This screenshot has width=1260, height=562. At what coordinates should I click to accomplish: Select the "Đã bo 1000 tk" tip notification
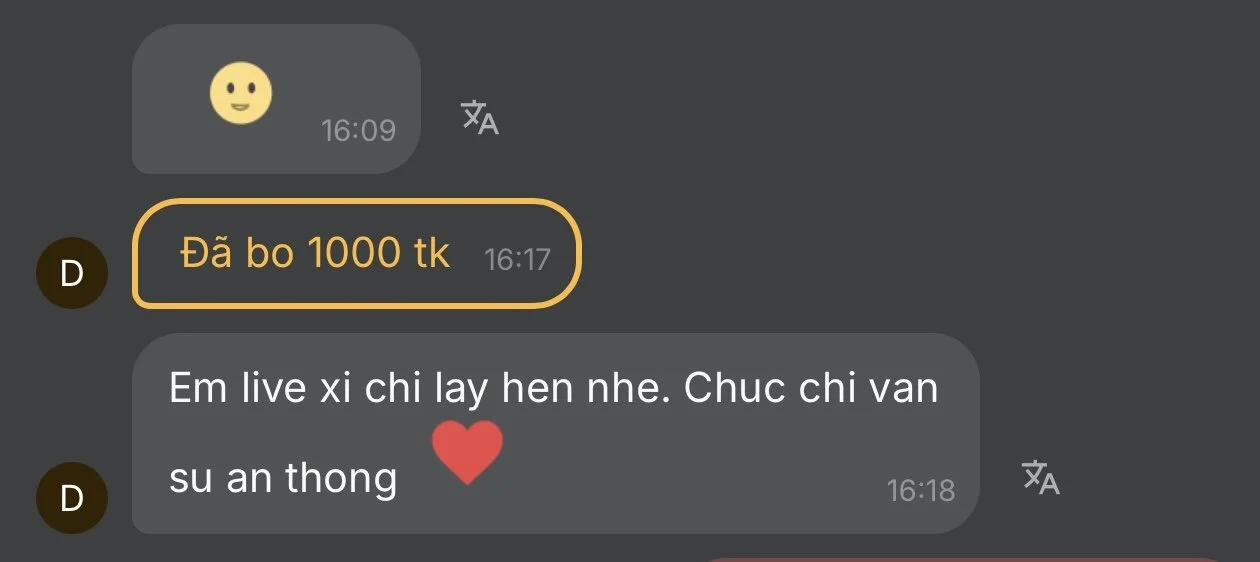coord(356,253)
